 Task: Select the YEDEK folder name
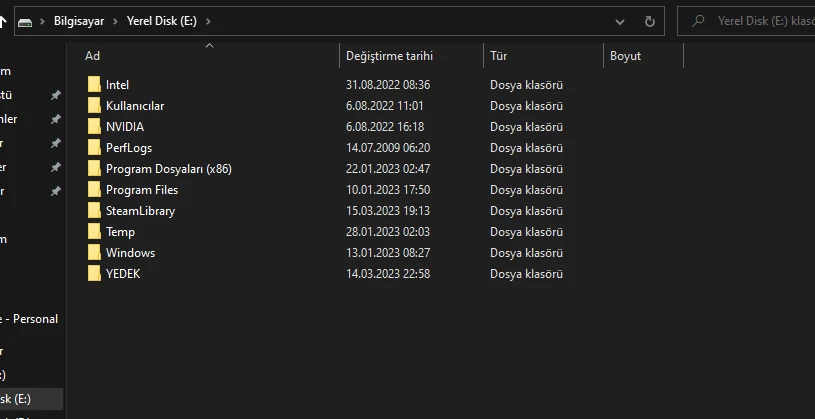click(123, 274)
